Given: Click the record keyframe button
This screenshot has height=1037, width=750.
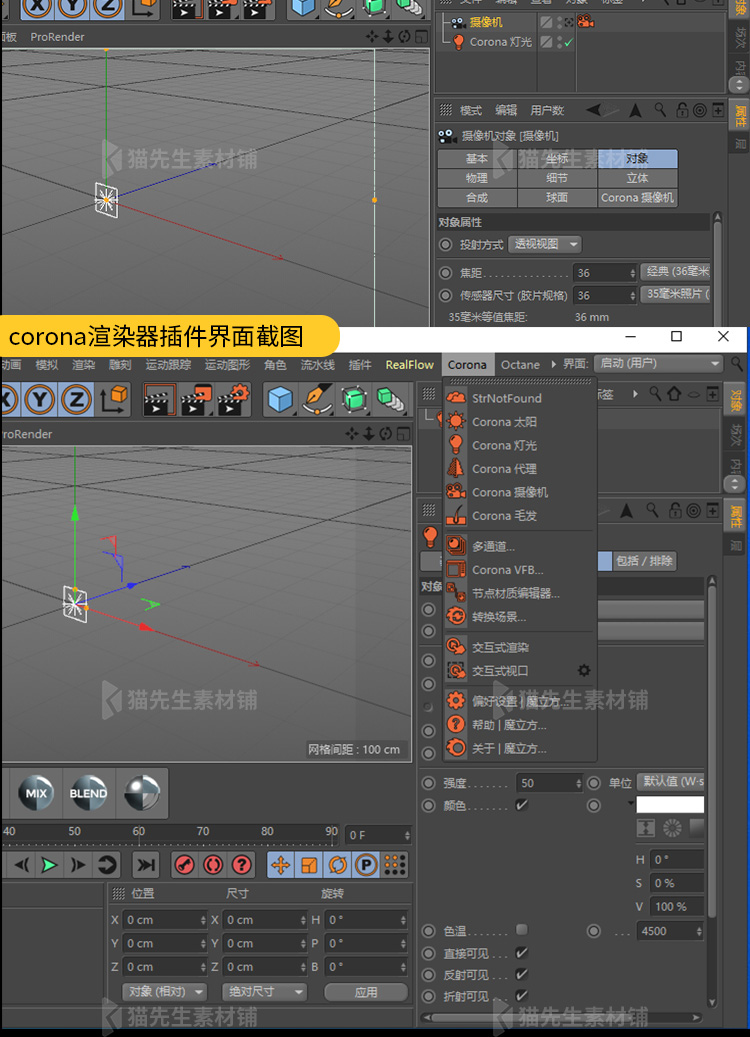Looking at the screenshot, I should (185, 864).
